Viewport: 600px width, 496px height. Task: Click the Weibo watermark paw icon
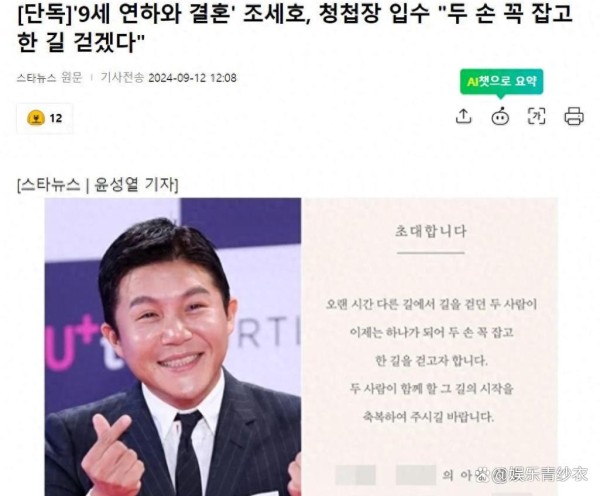481,475
